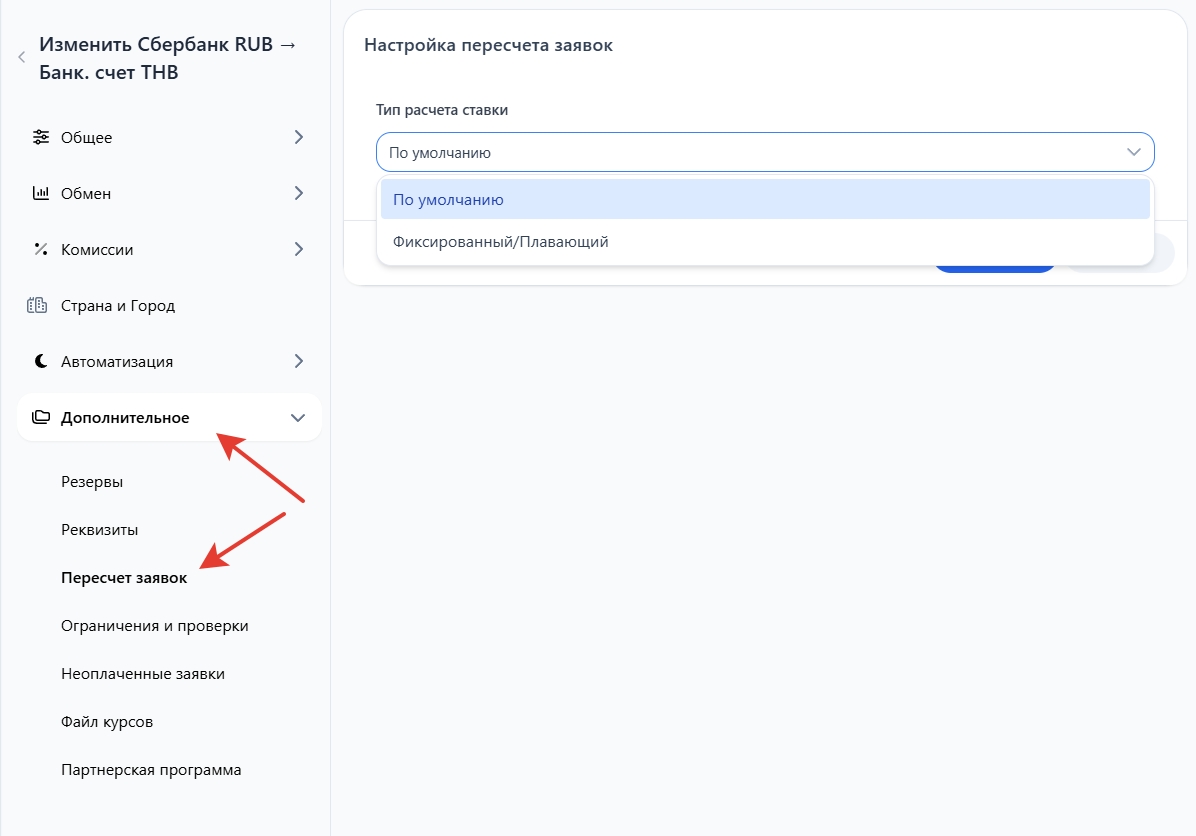This screenshot has width=1196, height=836.
Task: Close the Тип расчета ставки dropdown arrow
Action: point(1133,152)
